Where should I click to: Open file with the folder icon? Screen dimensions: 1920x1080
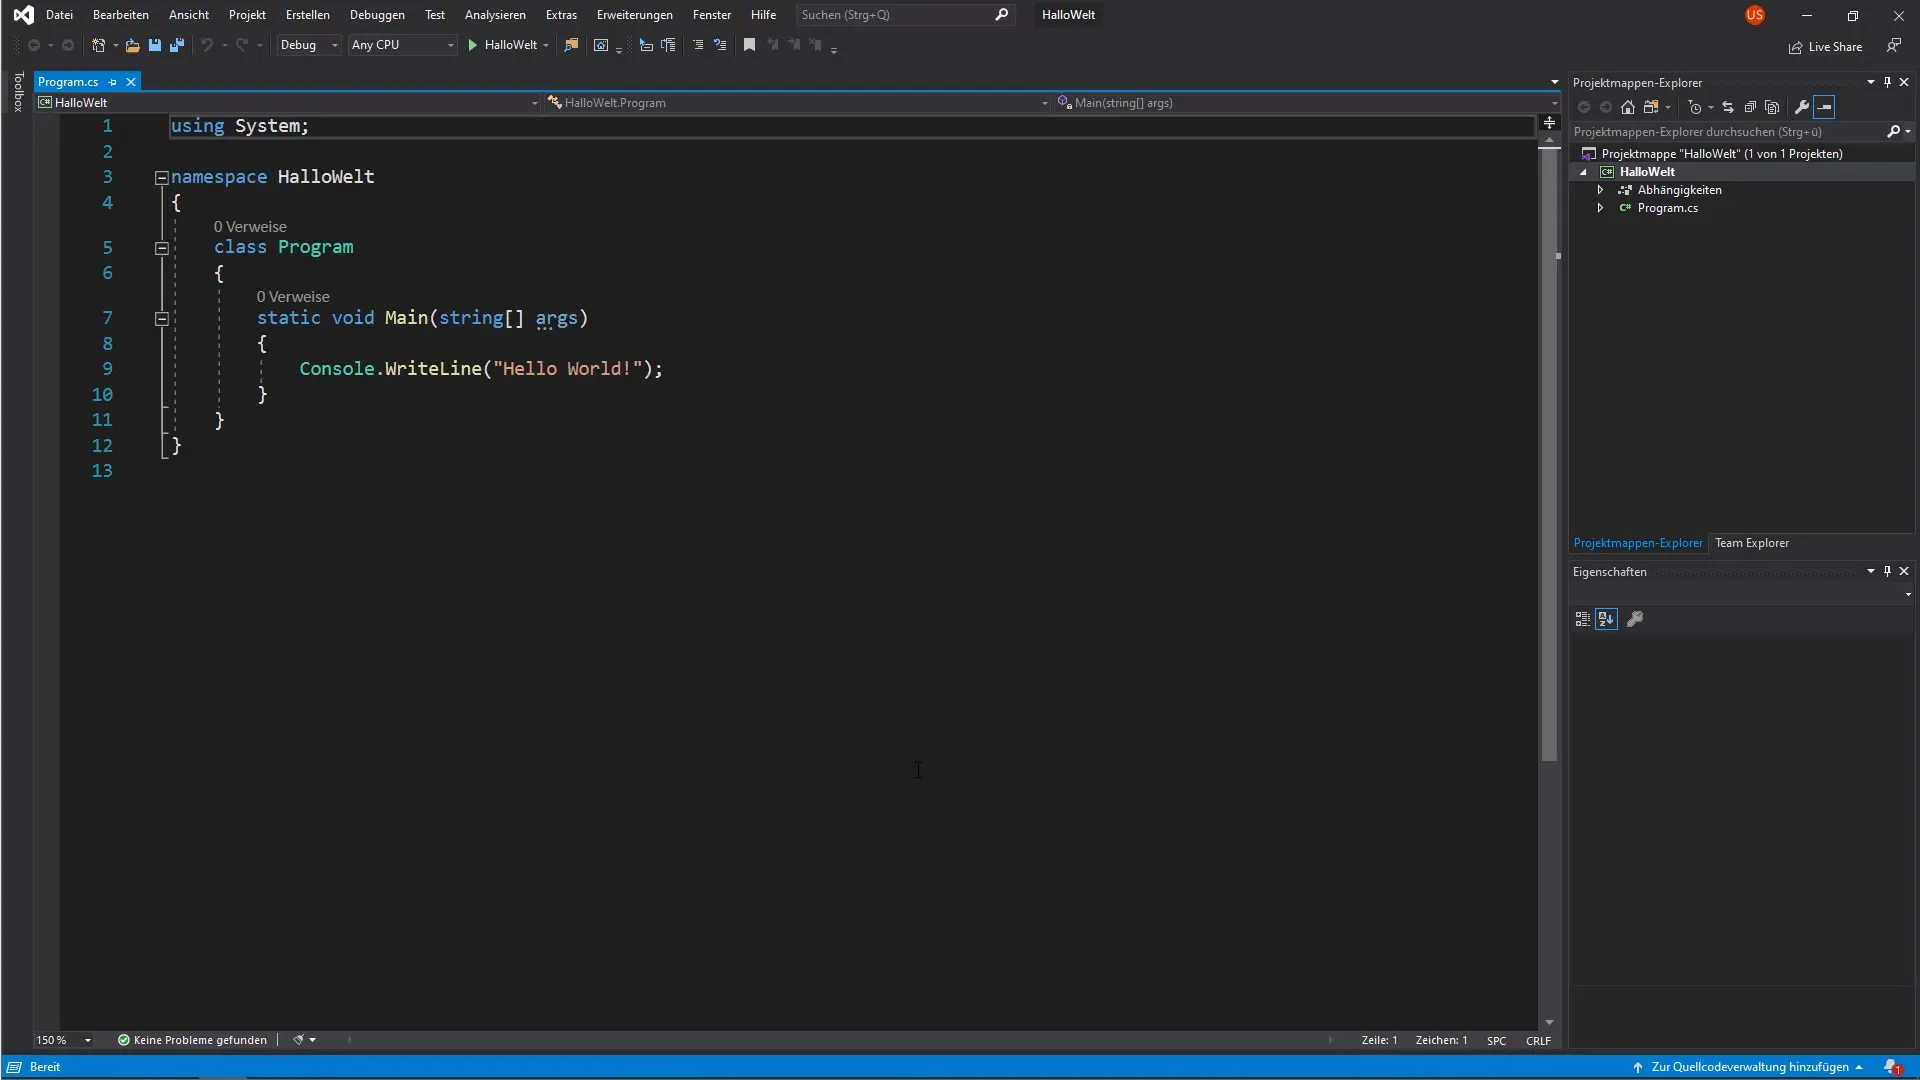click(x=132, y=45)
